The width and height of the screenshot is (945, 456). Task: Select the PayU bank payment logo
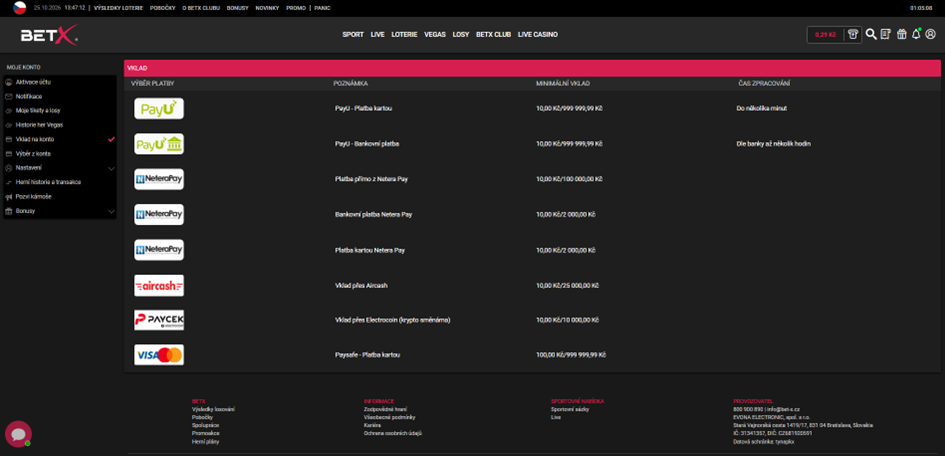pos(159,144)
